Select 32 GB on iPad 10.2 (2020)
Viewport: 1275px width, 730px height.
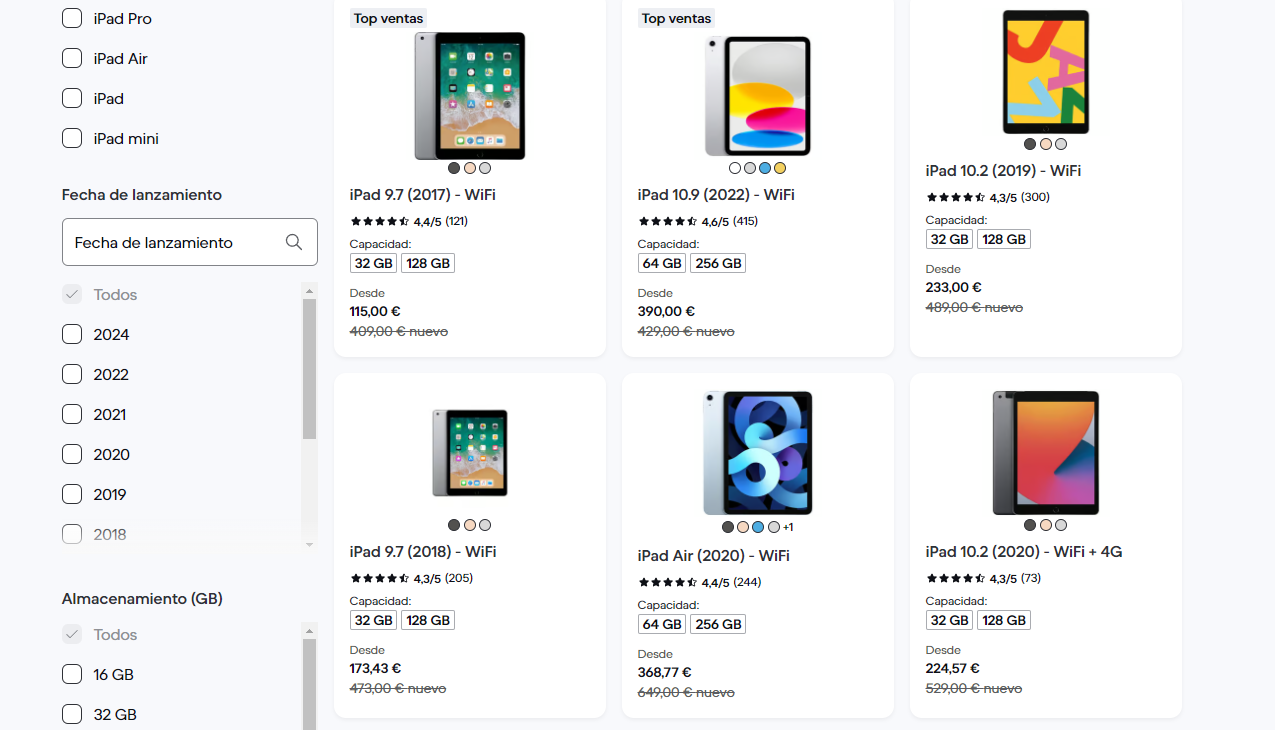coord(949,619)
